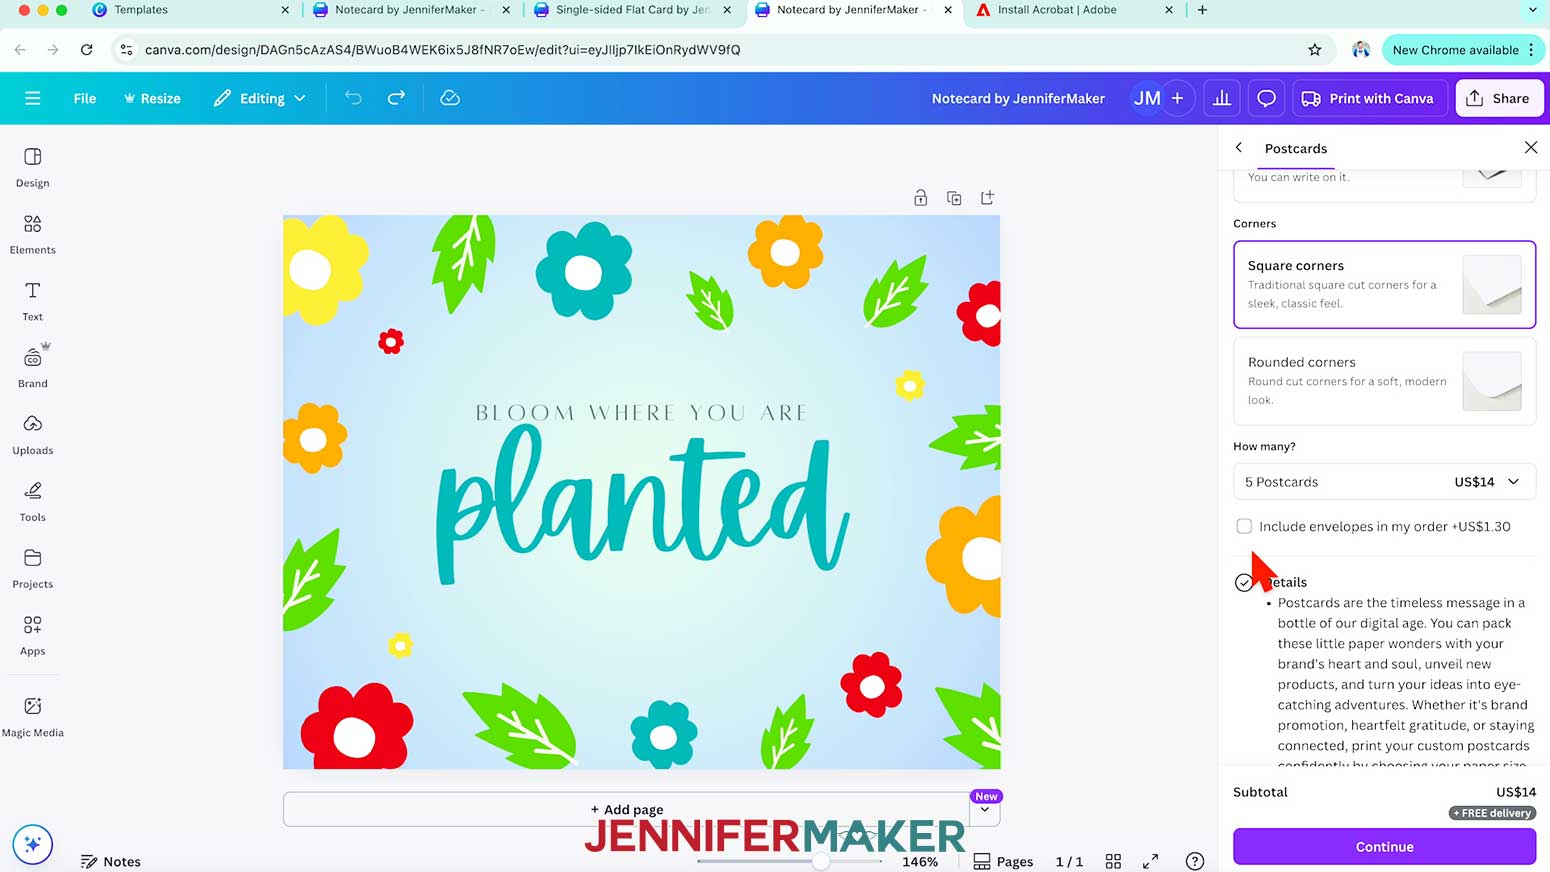
Task: Open a new browser tab
Action: pos(1202,10)
